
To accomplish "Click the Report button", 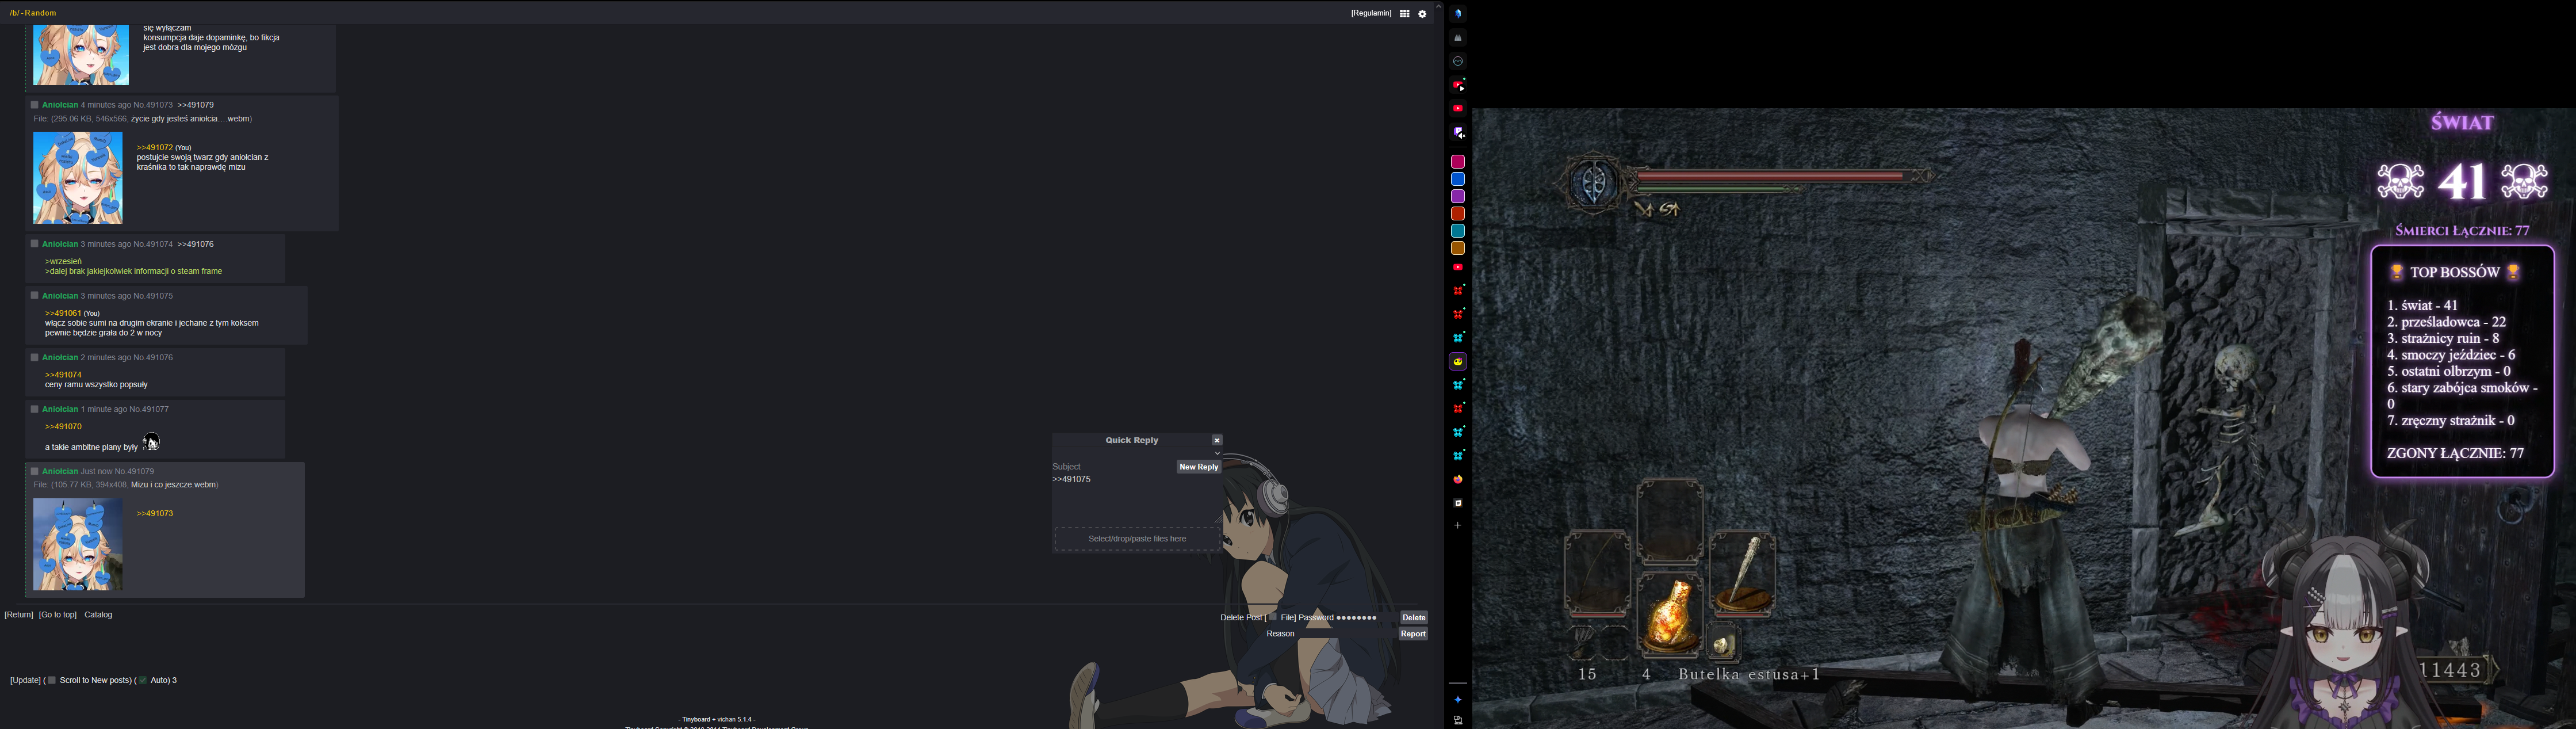I will [x=1413, y=634].
